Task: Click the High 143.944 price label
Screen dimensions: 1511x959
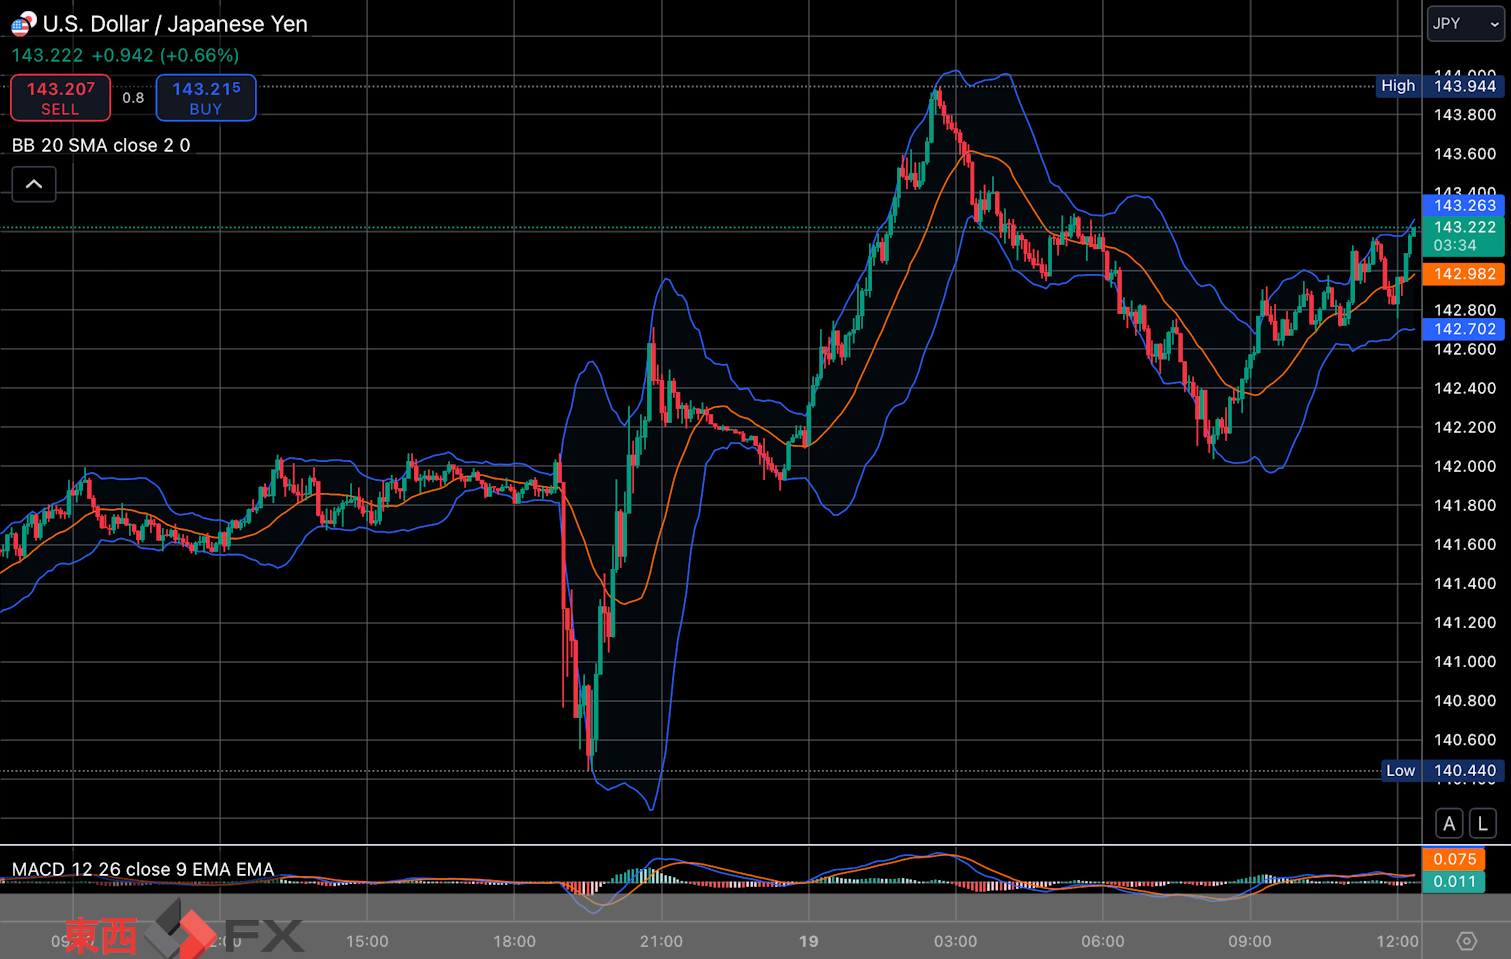Action: 1440,86
